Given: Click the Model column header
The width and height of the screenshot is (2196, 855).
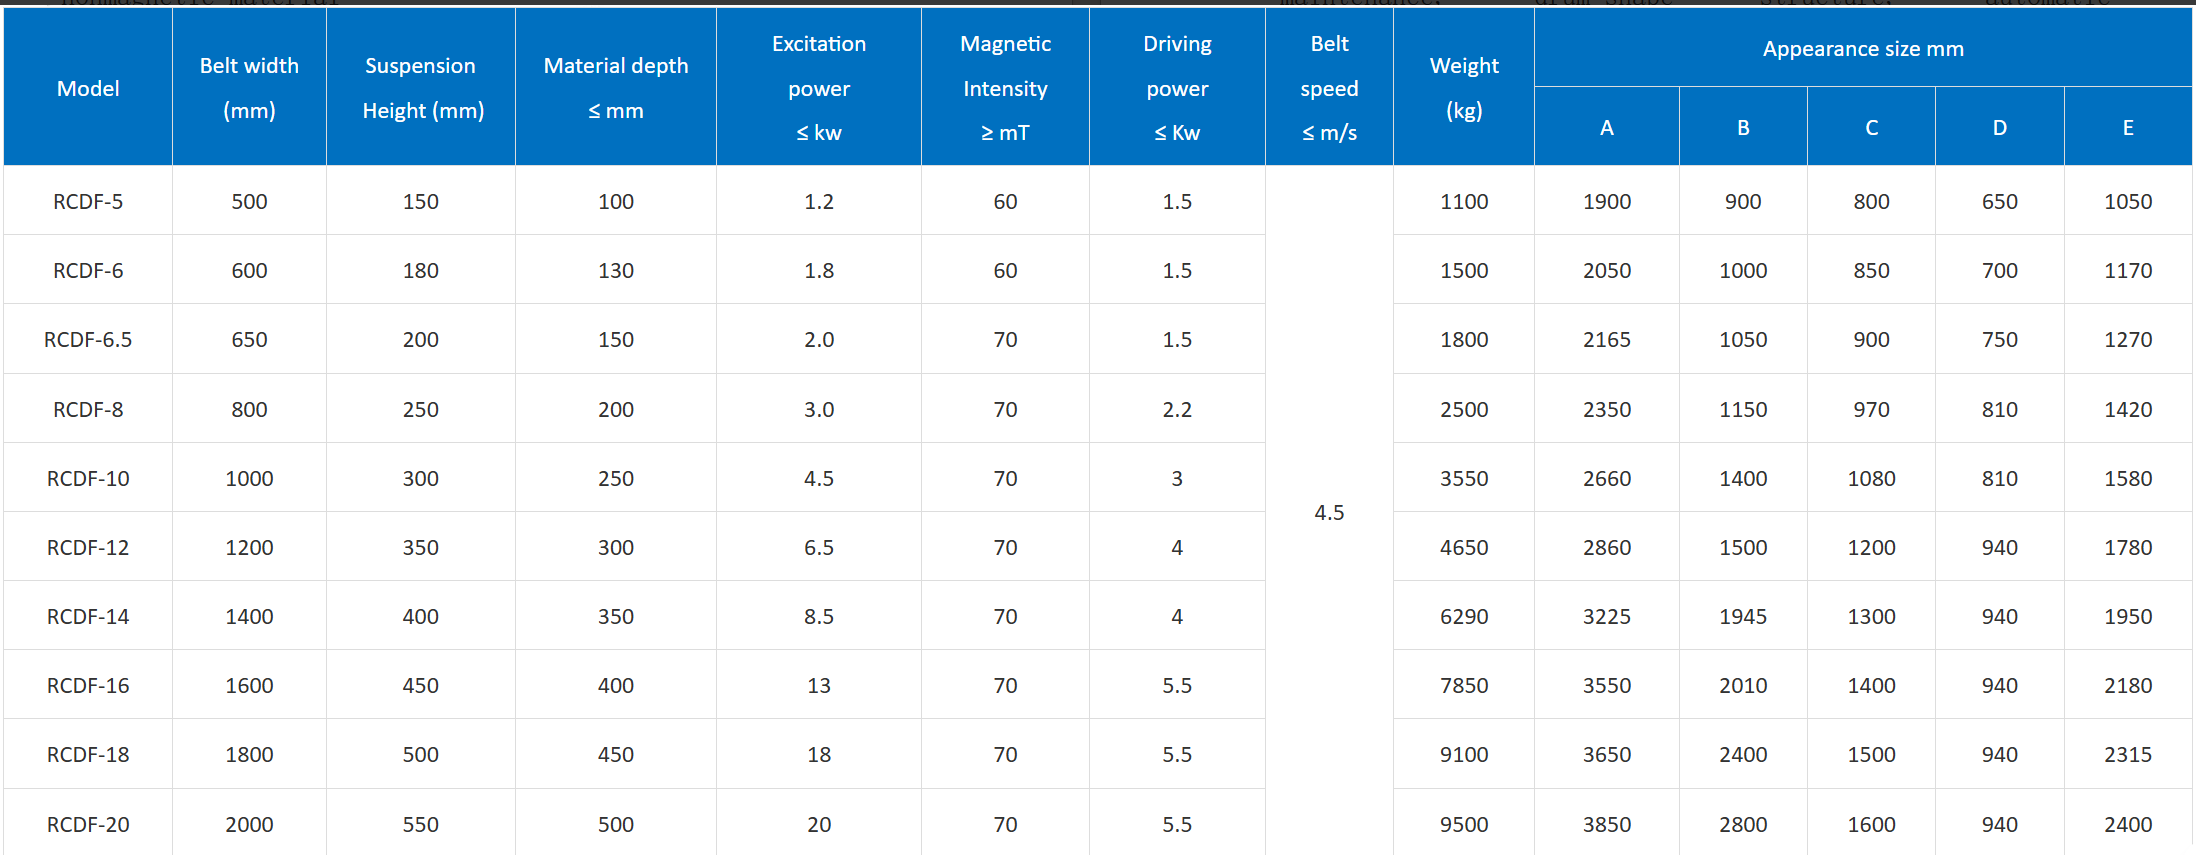Looking at the screenshot, I should pyautogui.click(x=88, y=88).
